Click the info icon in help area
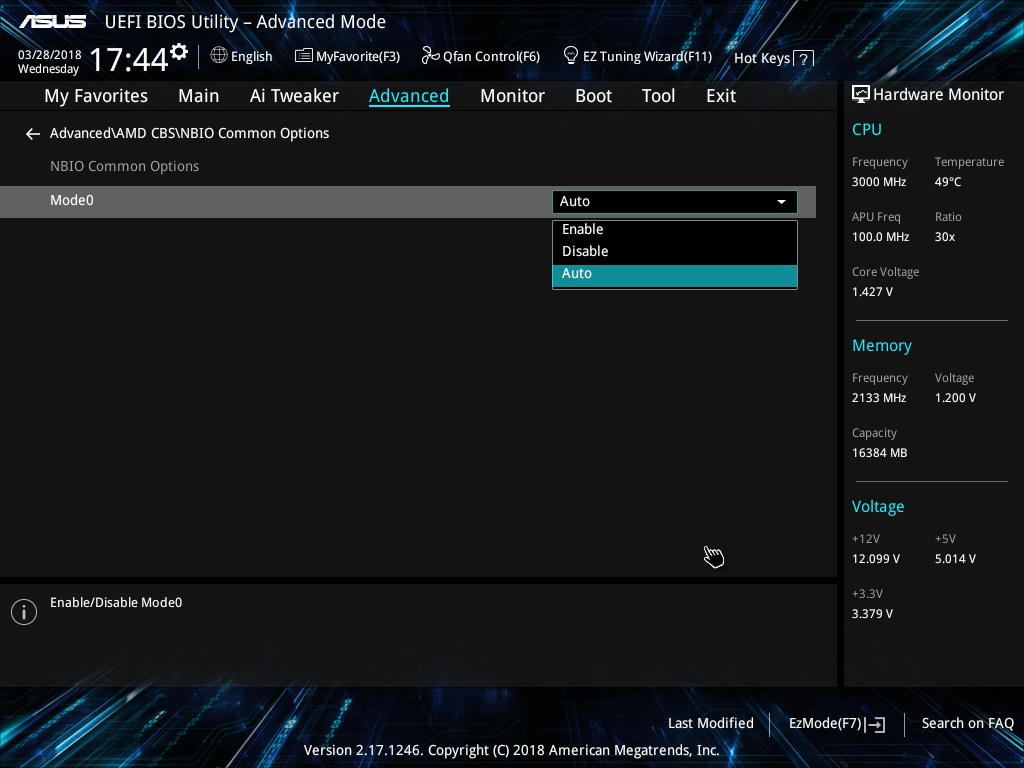The height and width of the screenshot is (768, 1024). point(24,612)
